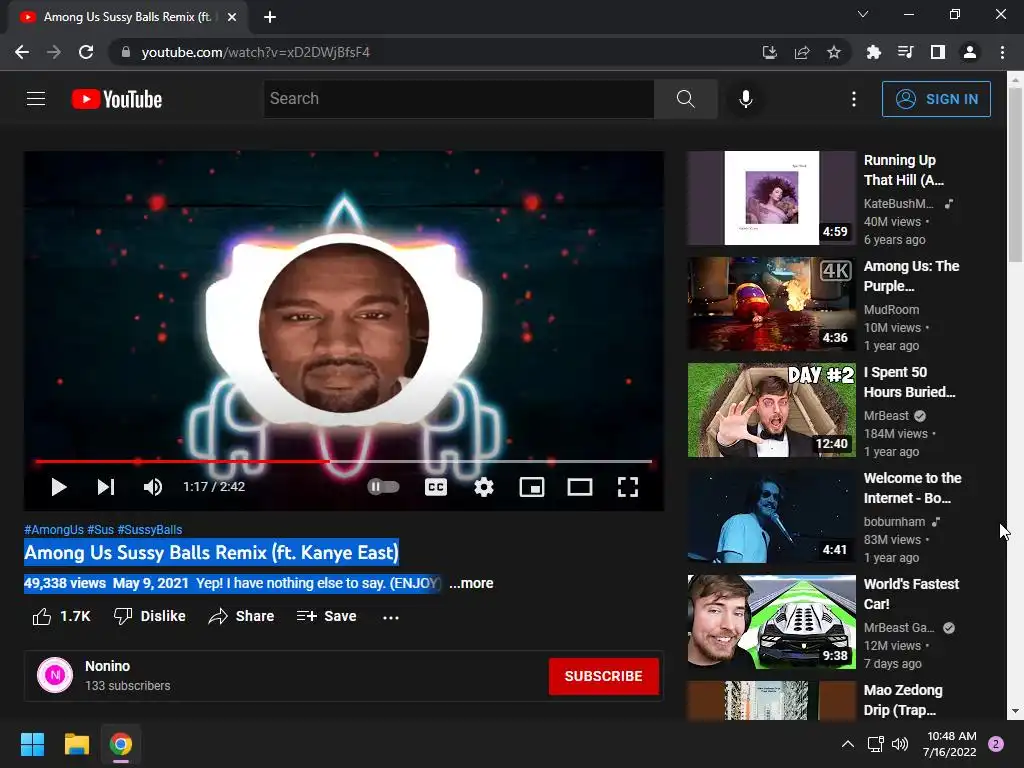Open the taskbar clock and date
This screenshot has height=768, width=1024.
pos(950,744)
